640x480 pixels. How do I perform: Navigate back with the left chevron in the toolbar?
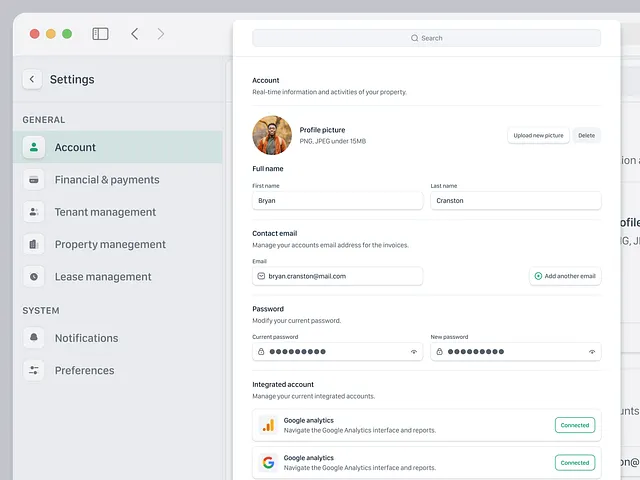[135, 34]
